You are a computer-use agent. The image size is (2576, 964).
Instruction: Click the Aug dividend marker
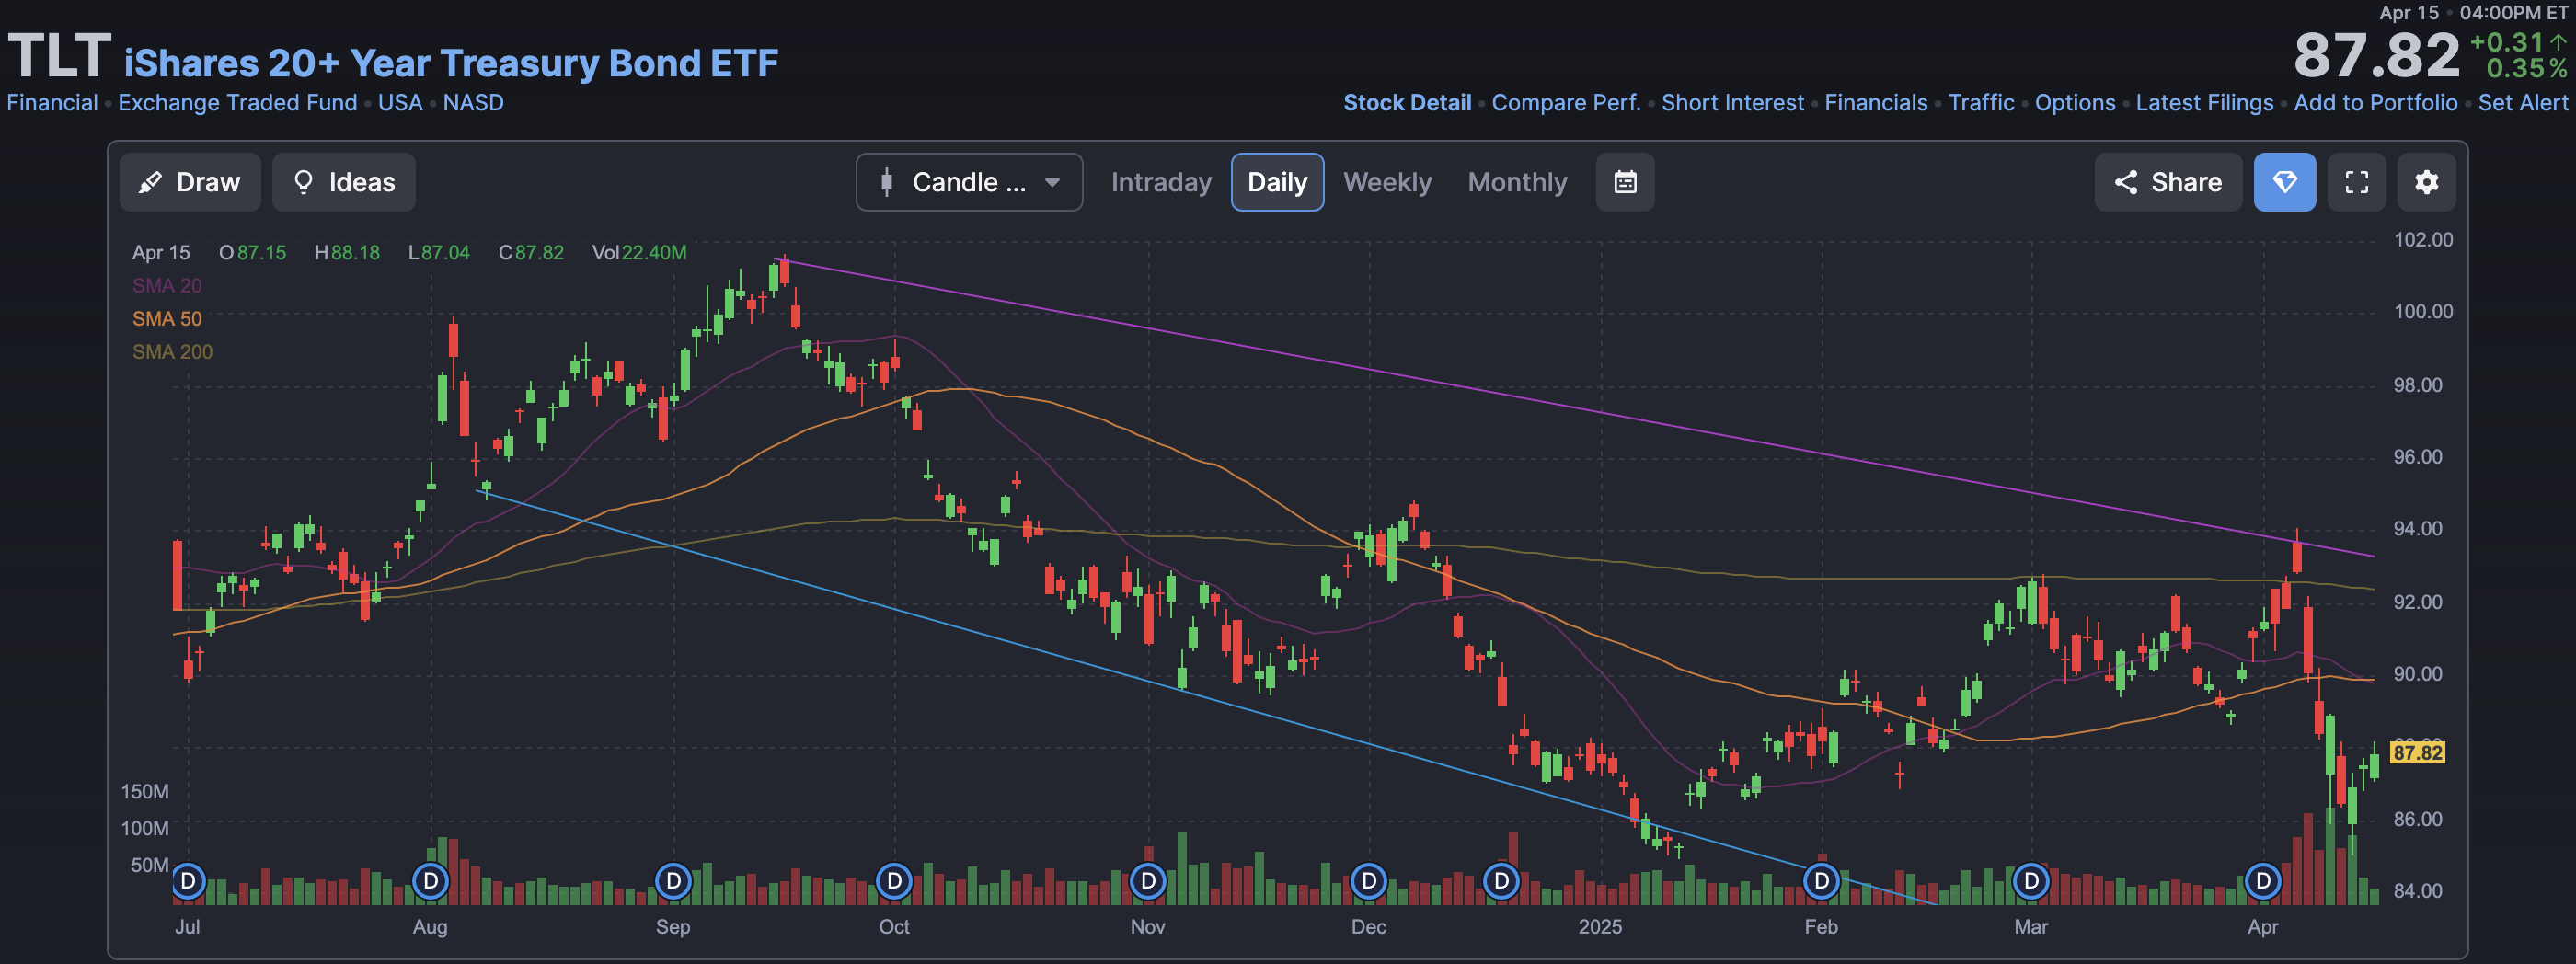(x=431, y=881)
